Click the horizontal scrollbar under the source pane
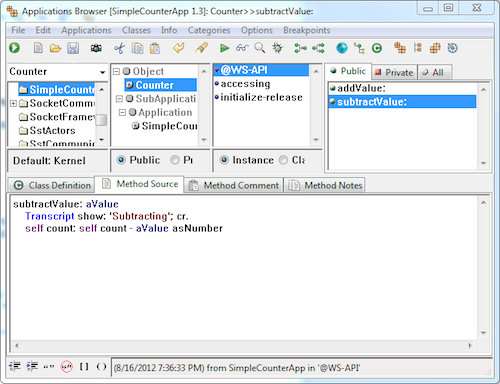This screenshot has width=500, height=384. (243, 346)
